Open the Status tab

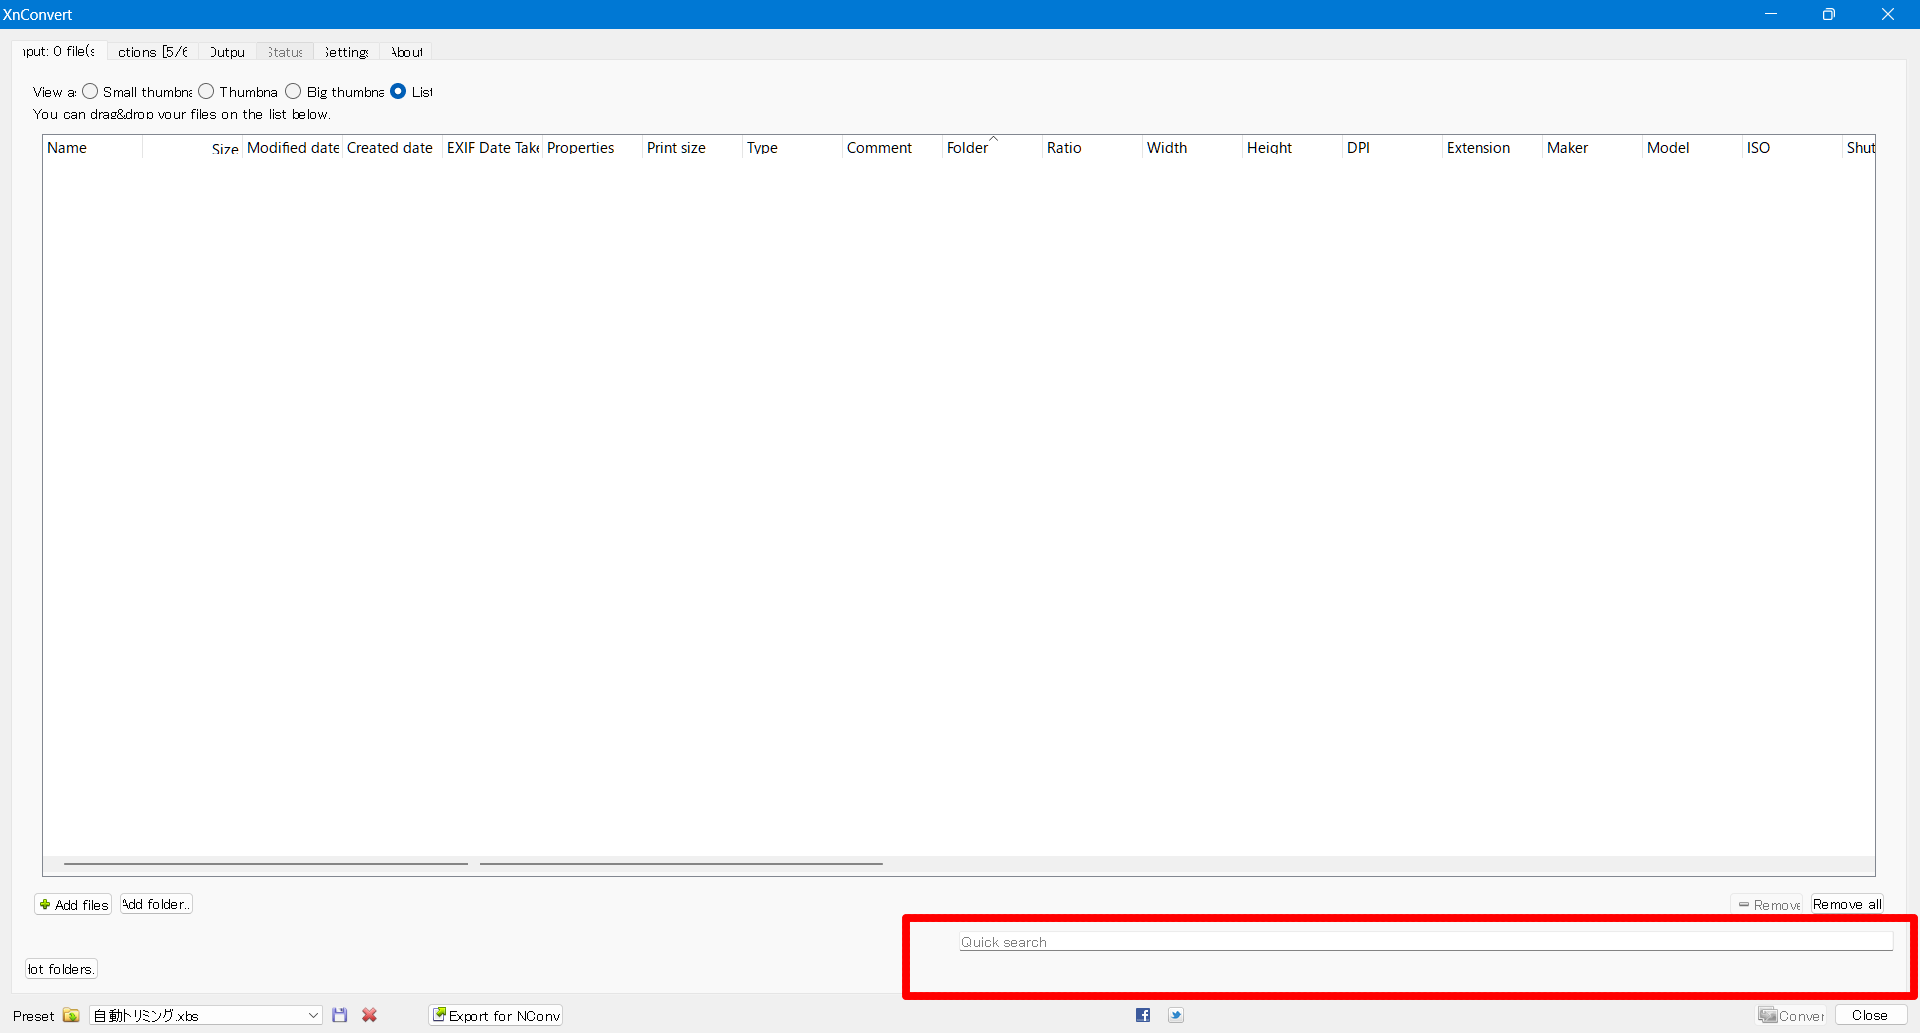[x=285, y=52]
